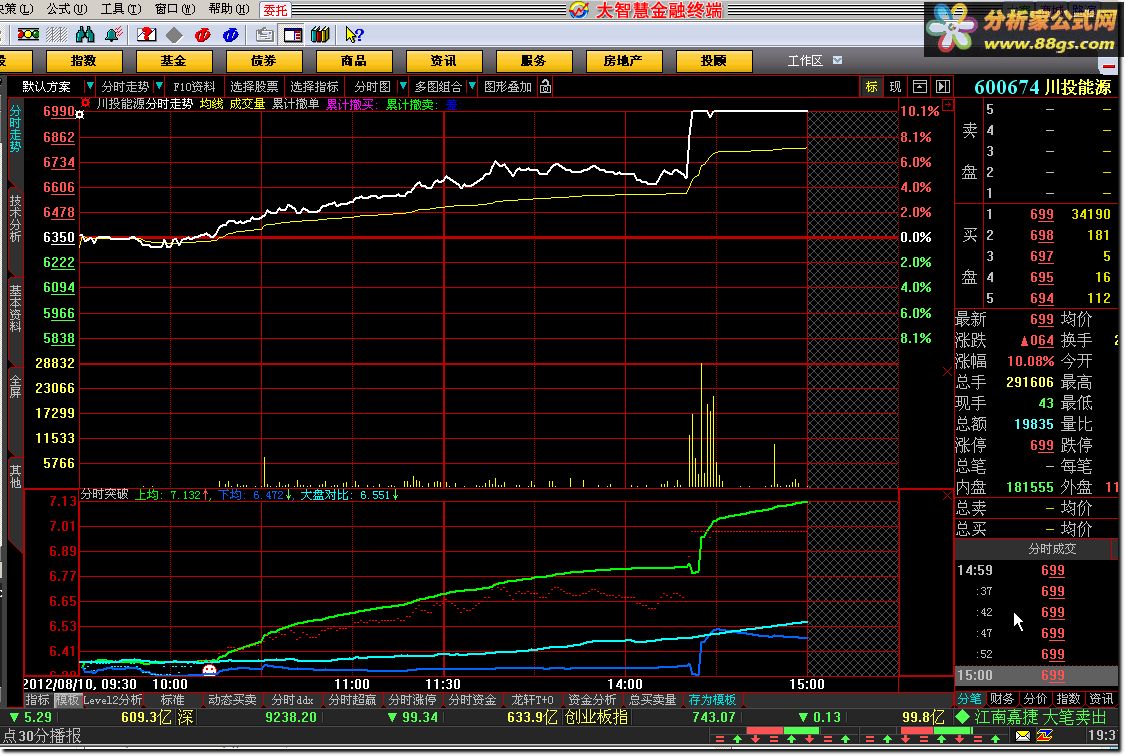The width and height of the screenshot is (1126, 756).
Task: Click the binoculars search icon
Action: pyautogui.click(x=85, y=34)
